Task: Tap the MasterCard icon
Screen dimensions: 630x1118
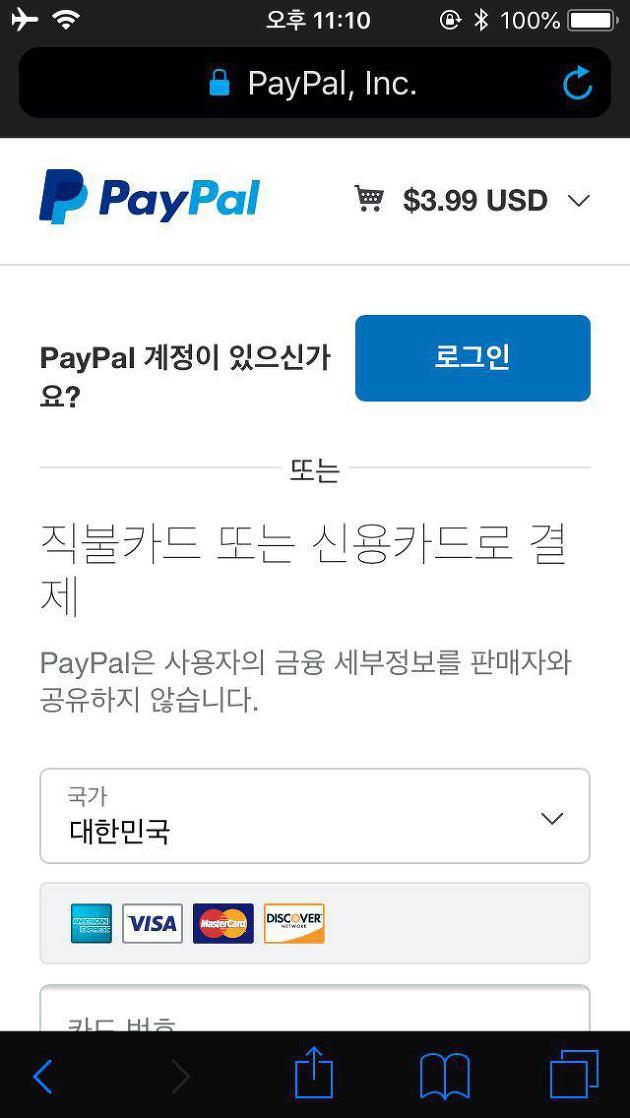Action: 223,923
